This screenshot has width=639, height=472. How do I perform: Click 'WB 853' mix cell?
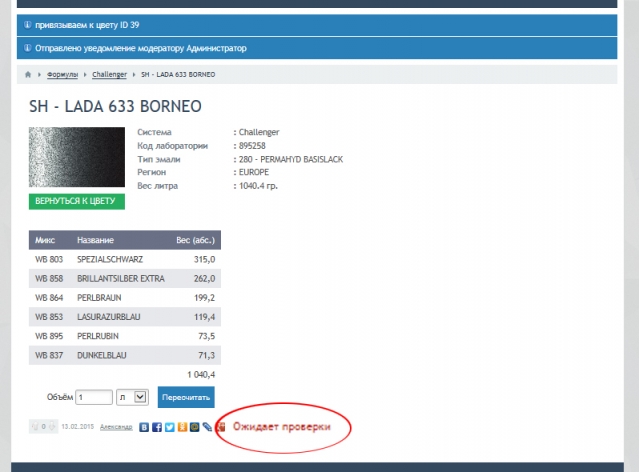pyautogui.click(x=49, y=317)
